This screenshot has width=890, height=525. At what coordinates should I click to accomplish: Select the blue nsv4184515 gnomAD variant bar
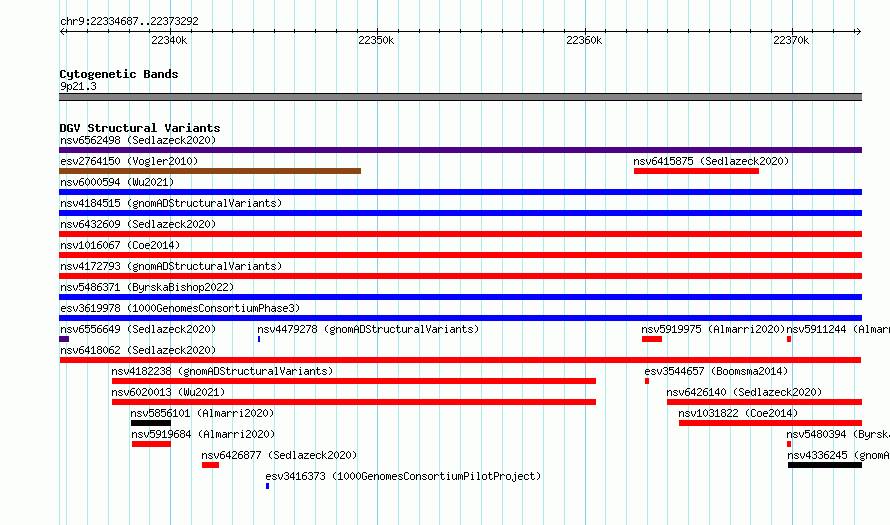tap(460, 213)
